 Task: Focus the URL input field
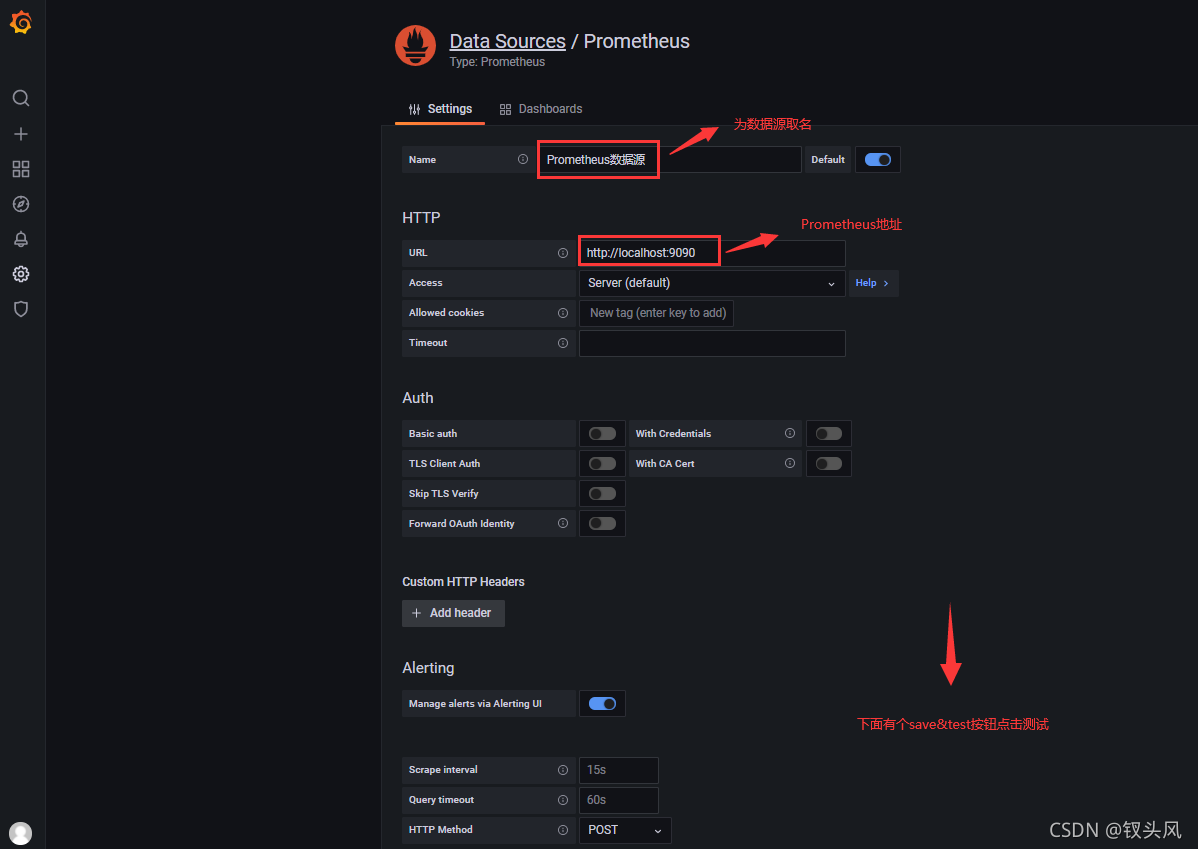(x=712, y=253)
